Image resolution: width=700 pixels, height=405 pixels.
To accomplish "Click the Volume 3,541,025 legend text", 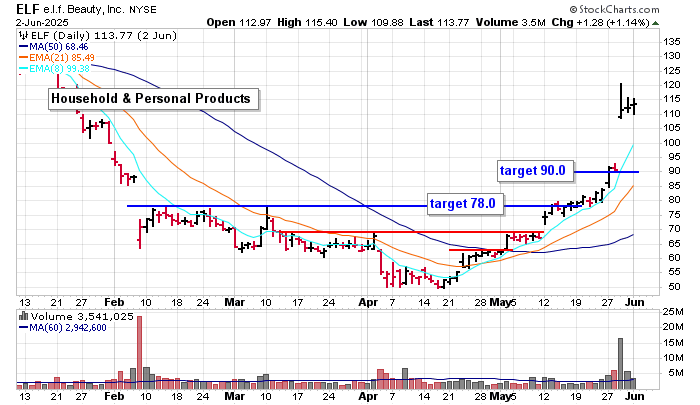I will 82,317.
